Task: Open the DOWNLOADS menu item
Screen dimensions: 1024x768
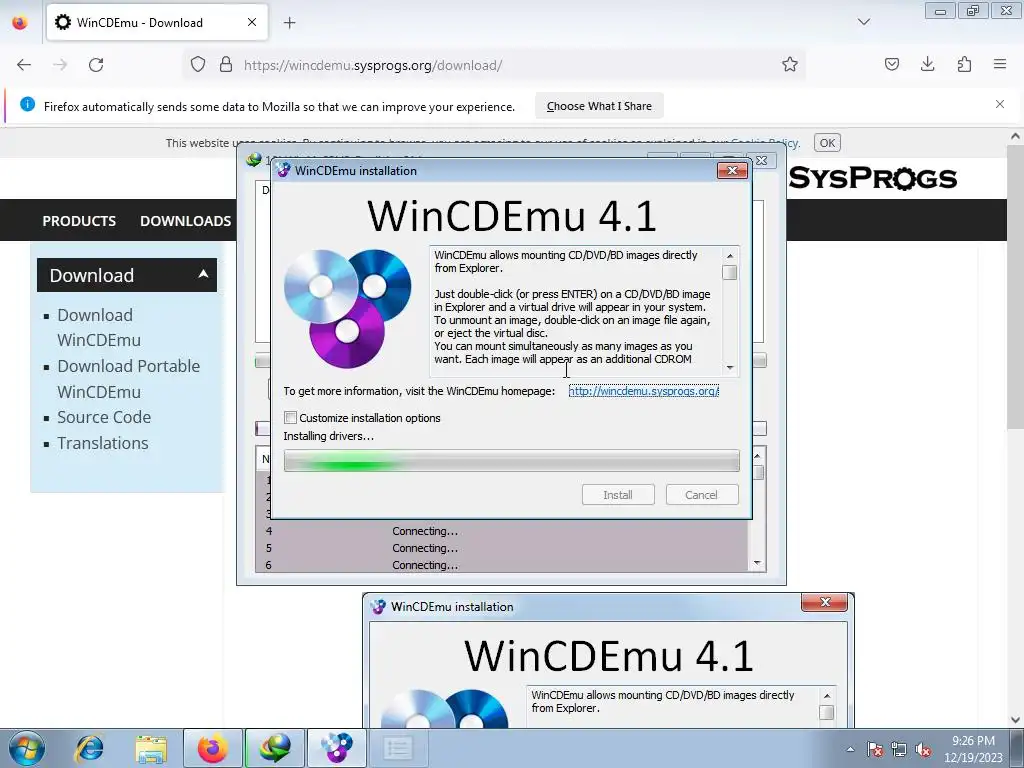Action: click(x=185, y=221)
